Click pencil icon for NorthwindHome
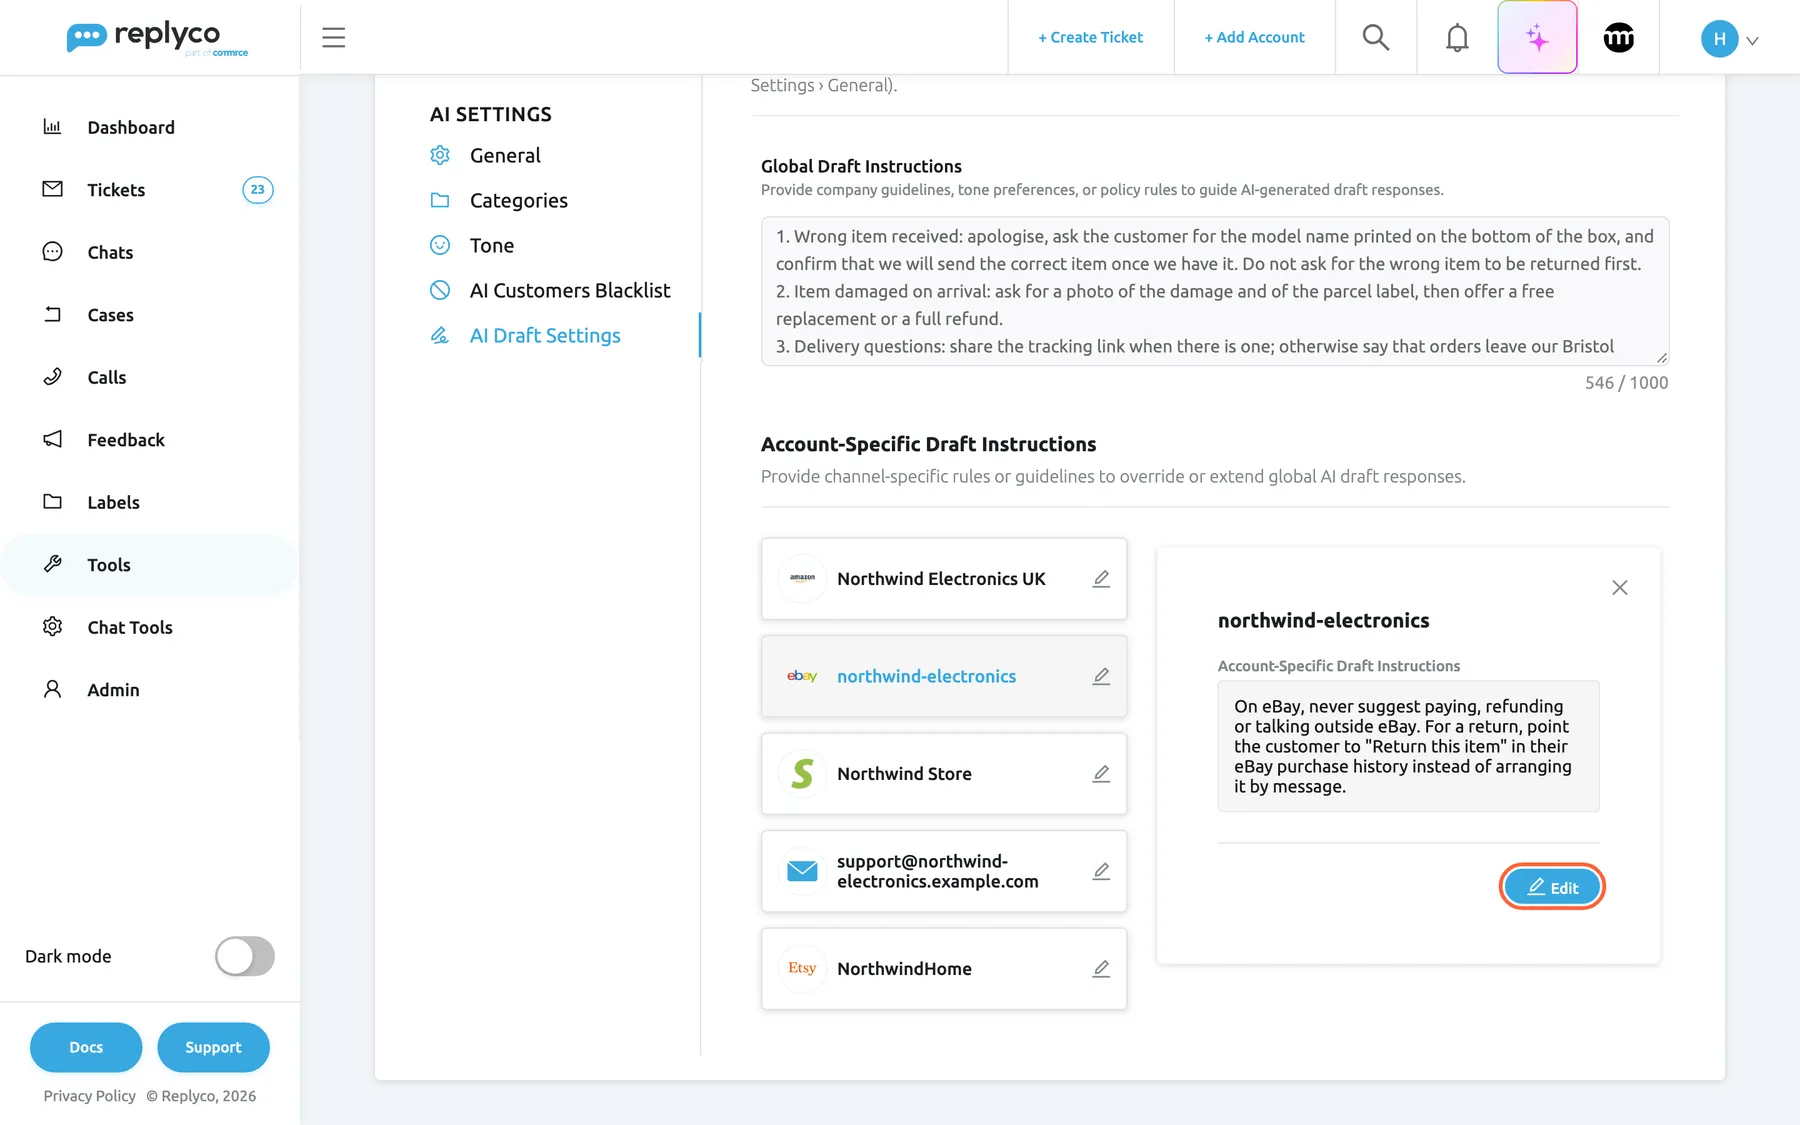Image resolution: width=1800 pixels, height=1125 pixels. click(x=1101, y=969)
